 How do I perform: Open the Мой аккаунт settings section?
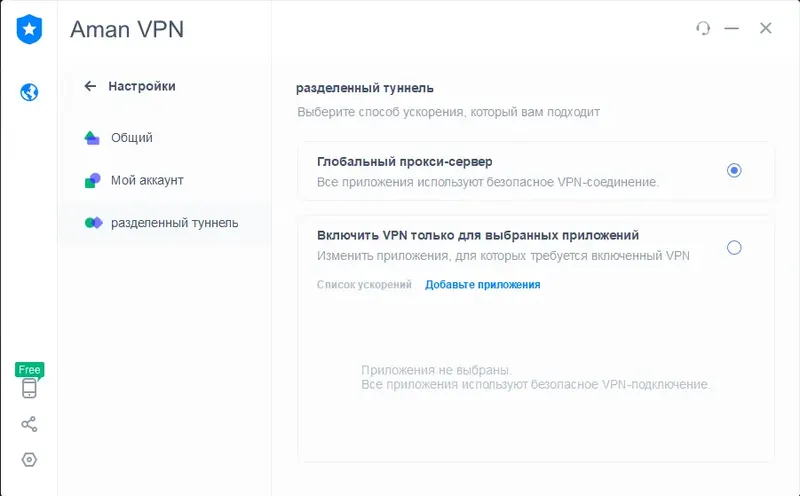click(x=147, y=180)
